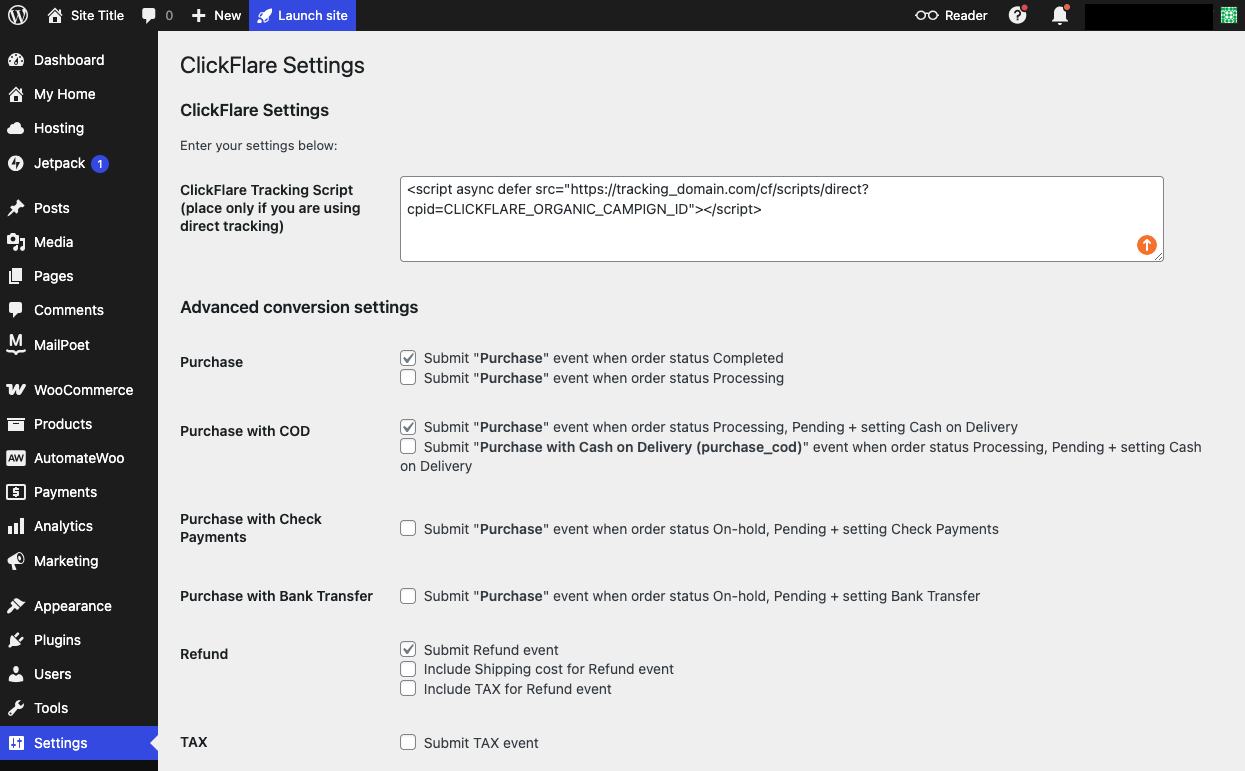Viewport: 1245px width, 771px height.
Task: Open the Dashboard link in sidebar
Action: tap(68, 60)
